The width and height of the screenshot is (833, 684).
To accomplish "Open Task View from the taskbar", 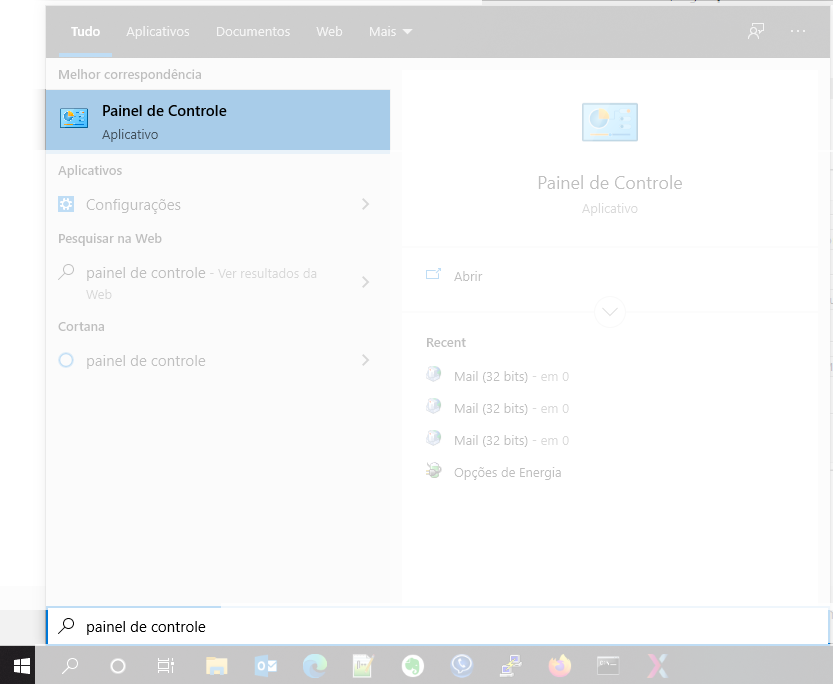I will click(166, 665).
